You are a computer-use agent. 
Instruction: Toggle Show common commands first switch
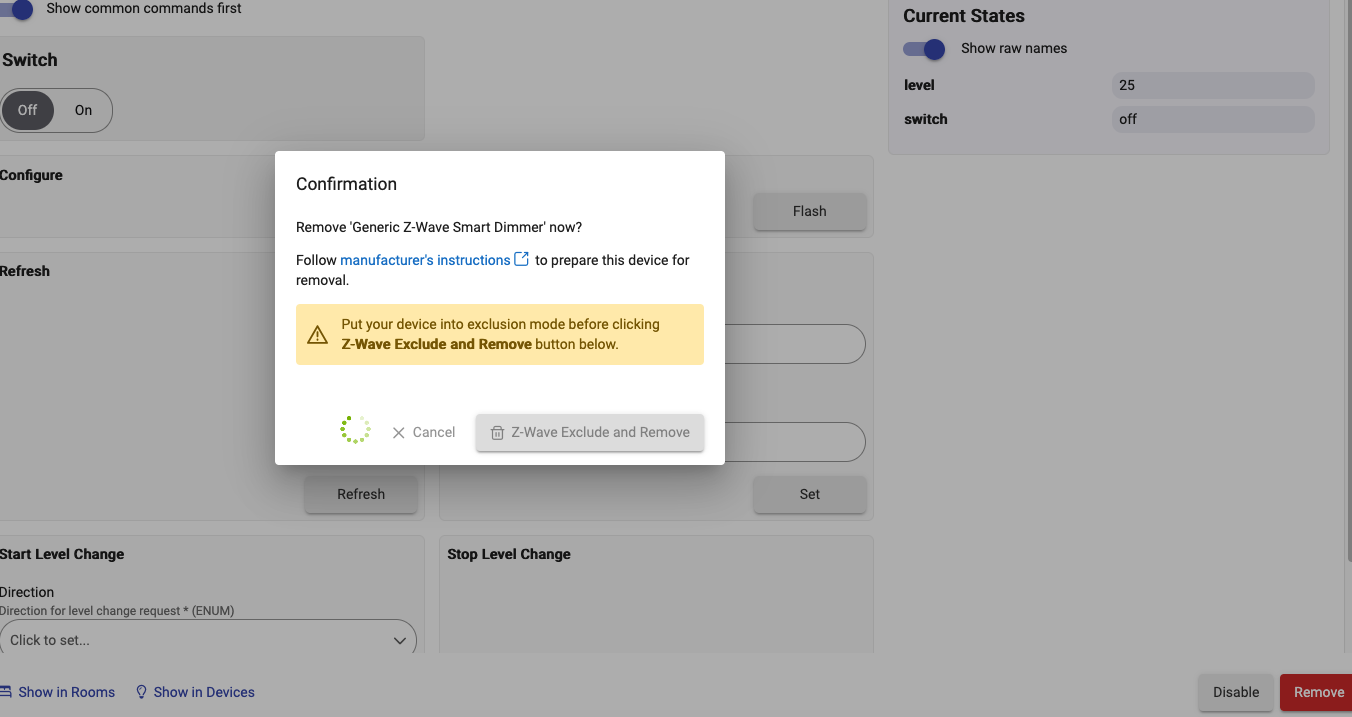click(x=17, y=9)
